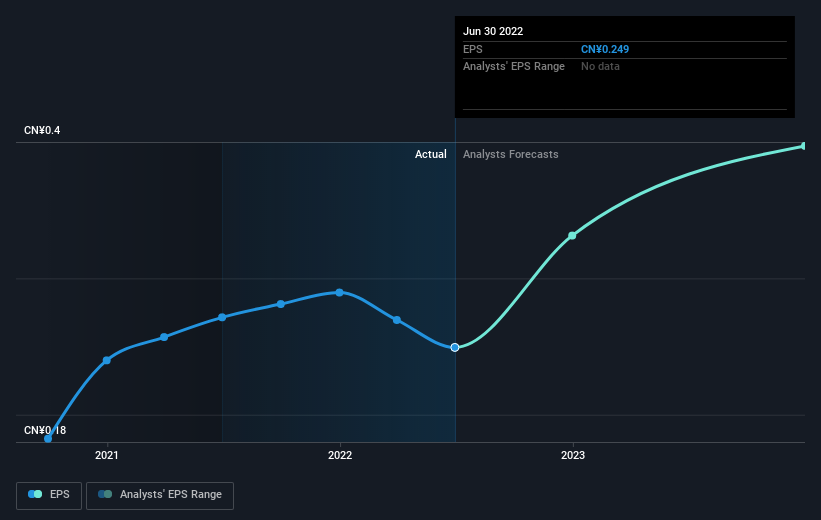Click the 'Actual' label
The height and width of the screenshot is (520, 821).
point(431,154)
